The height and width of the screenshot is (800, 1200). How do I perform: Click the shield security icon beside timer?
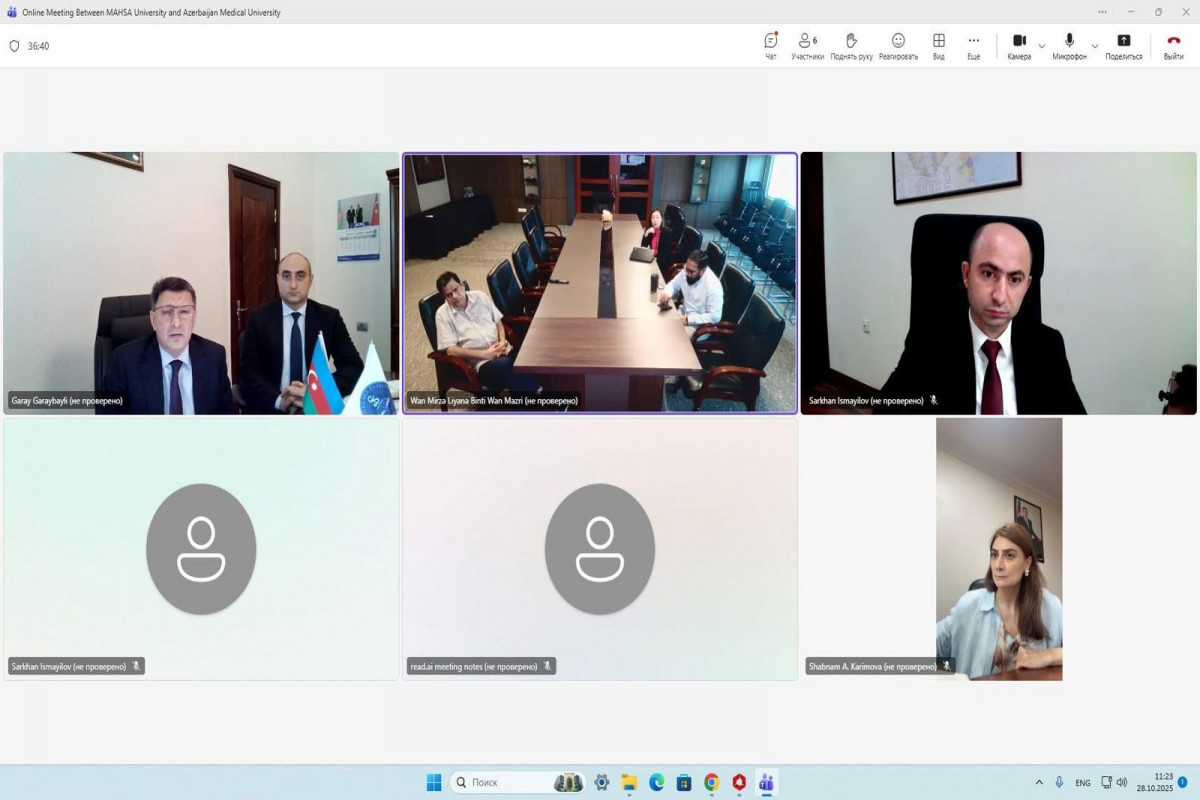tap(14, 46)
